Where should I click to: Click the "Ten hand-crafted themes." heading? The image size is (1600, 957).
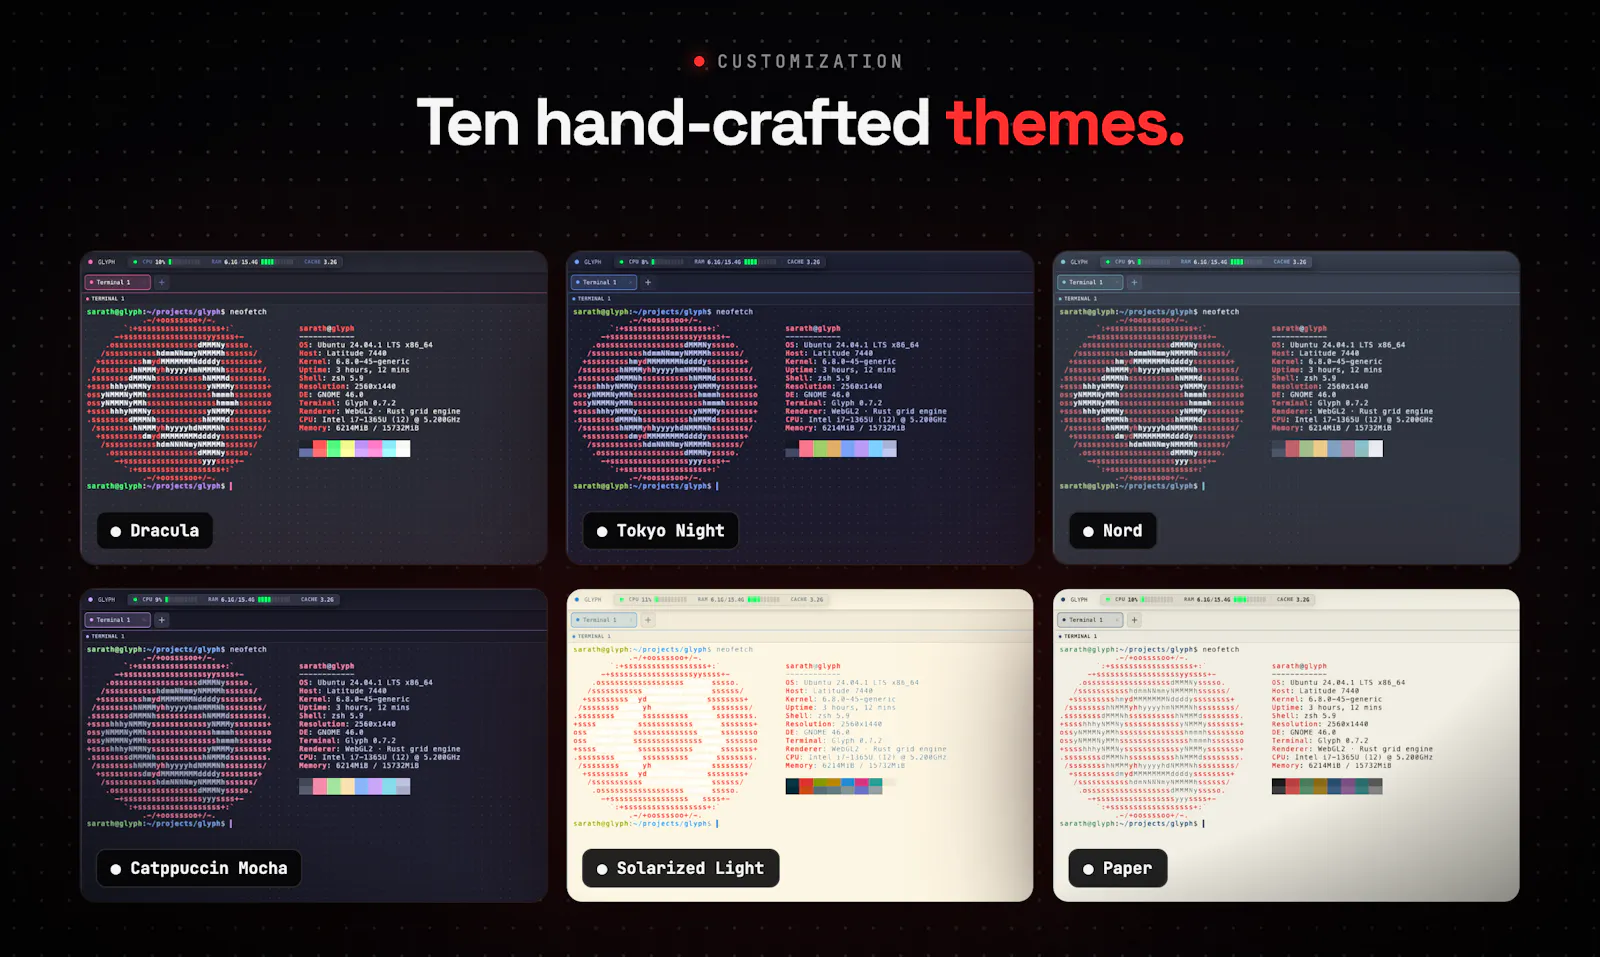click(x=800, y=123)
